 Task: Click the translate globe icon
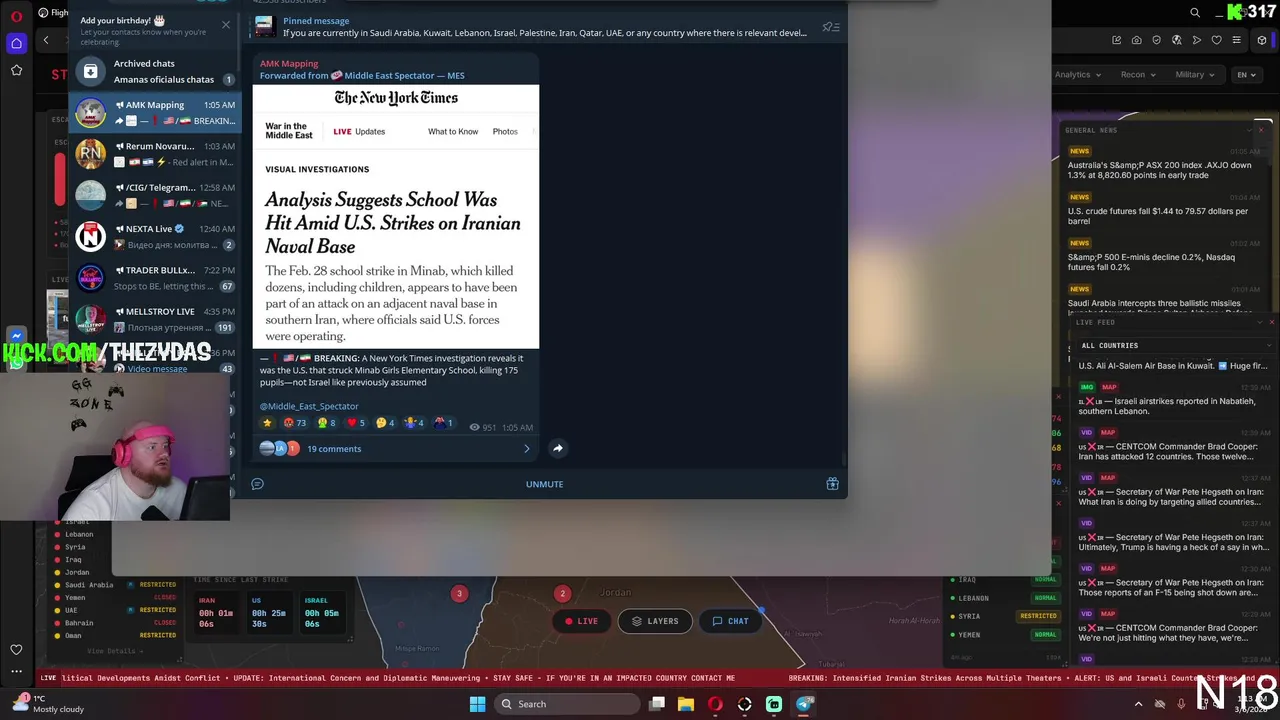[1176, 40]
